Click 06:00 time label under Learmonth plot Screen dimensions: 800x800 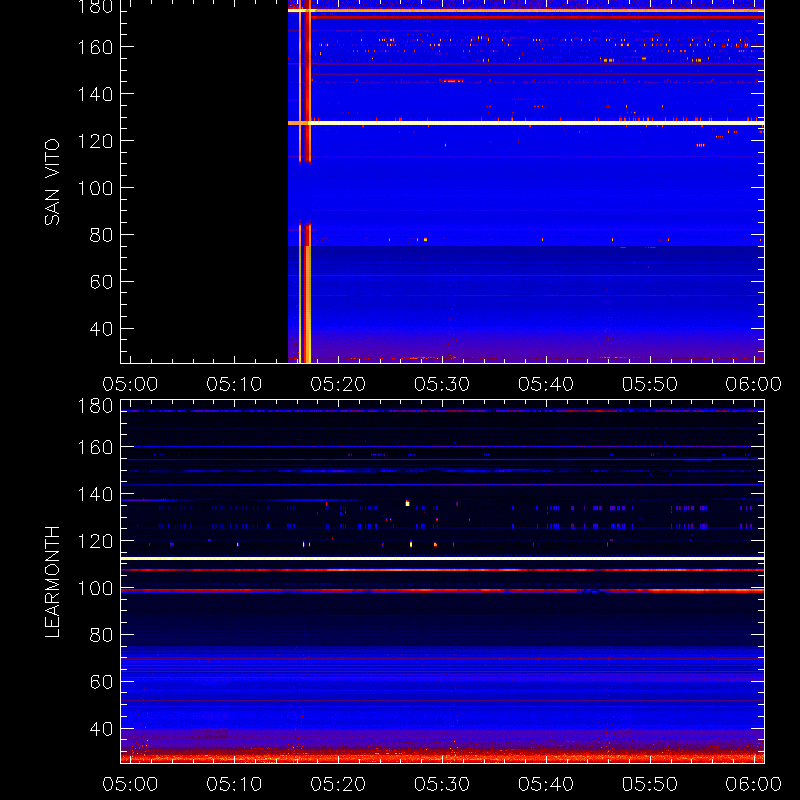[754, 784]
